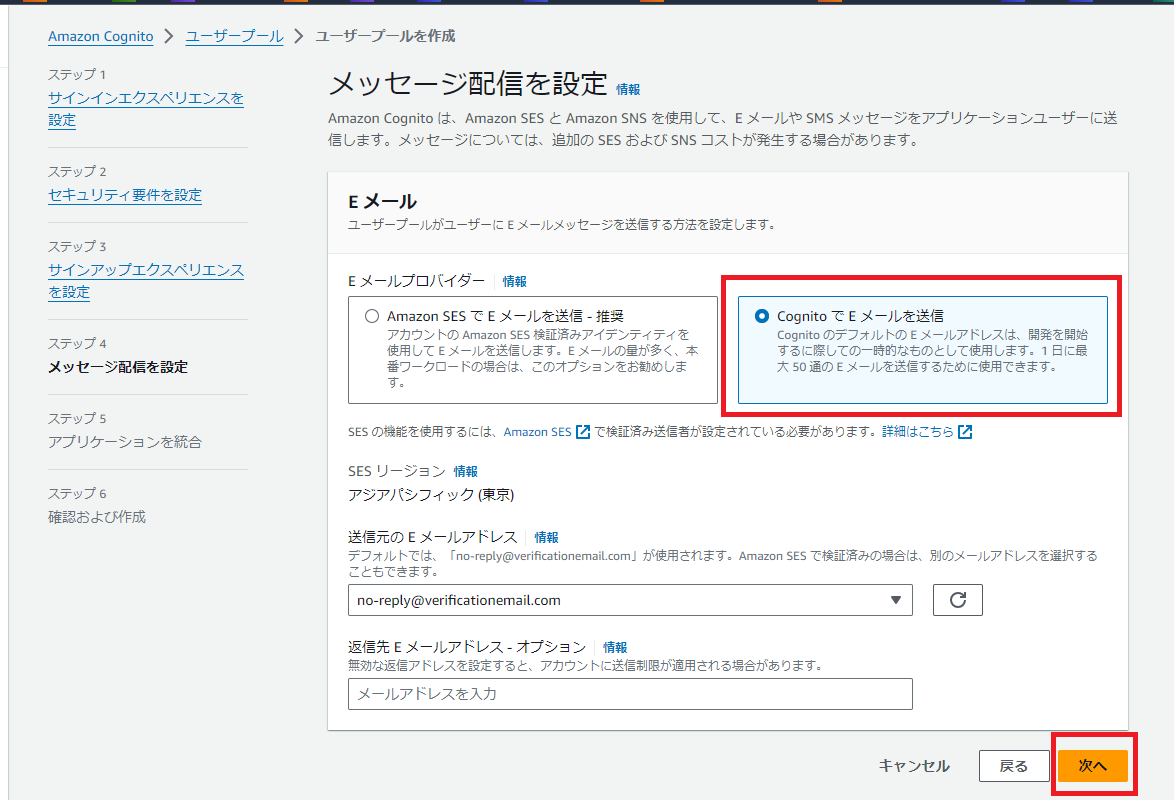Open 情報 link next to Eメールプロバイダー
1174x800 pixels.
point(514,281)
